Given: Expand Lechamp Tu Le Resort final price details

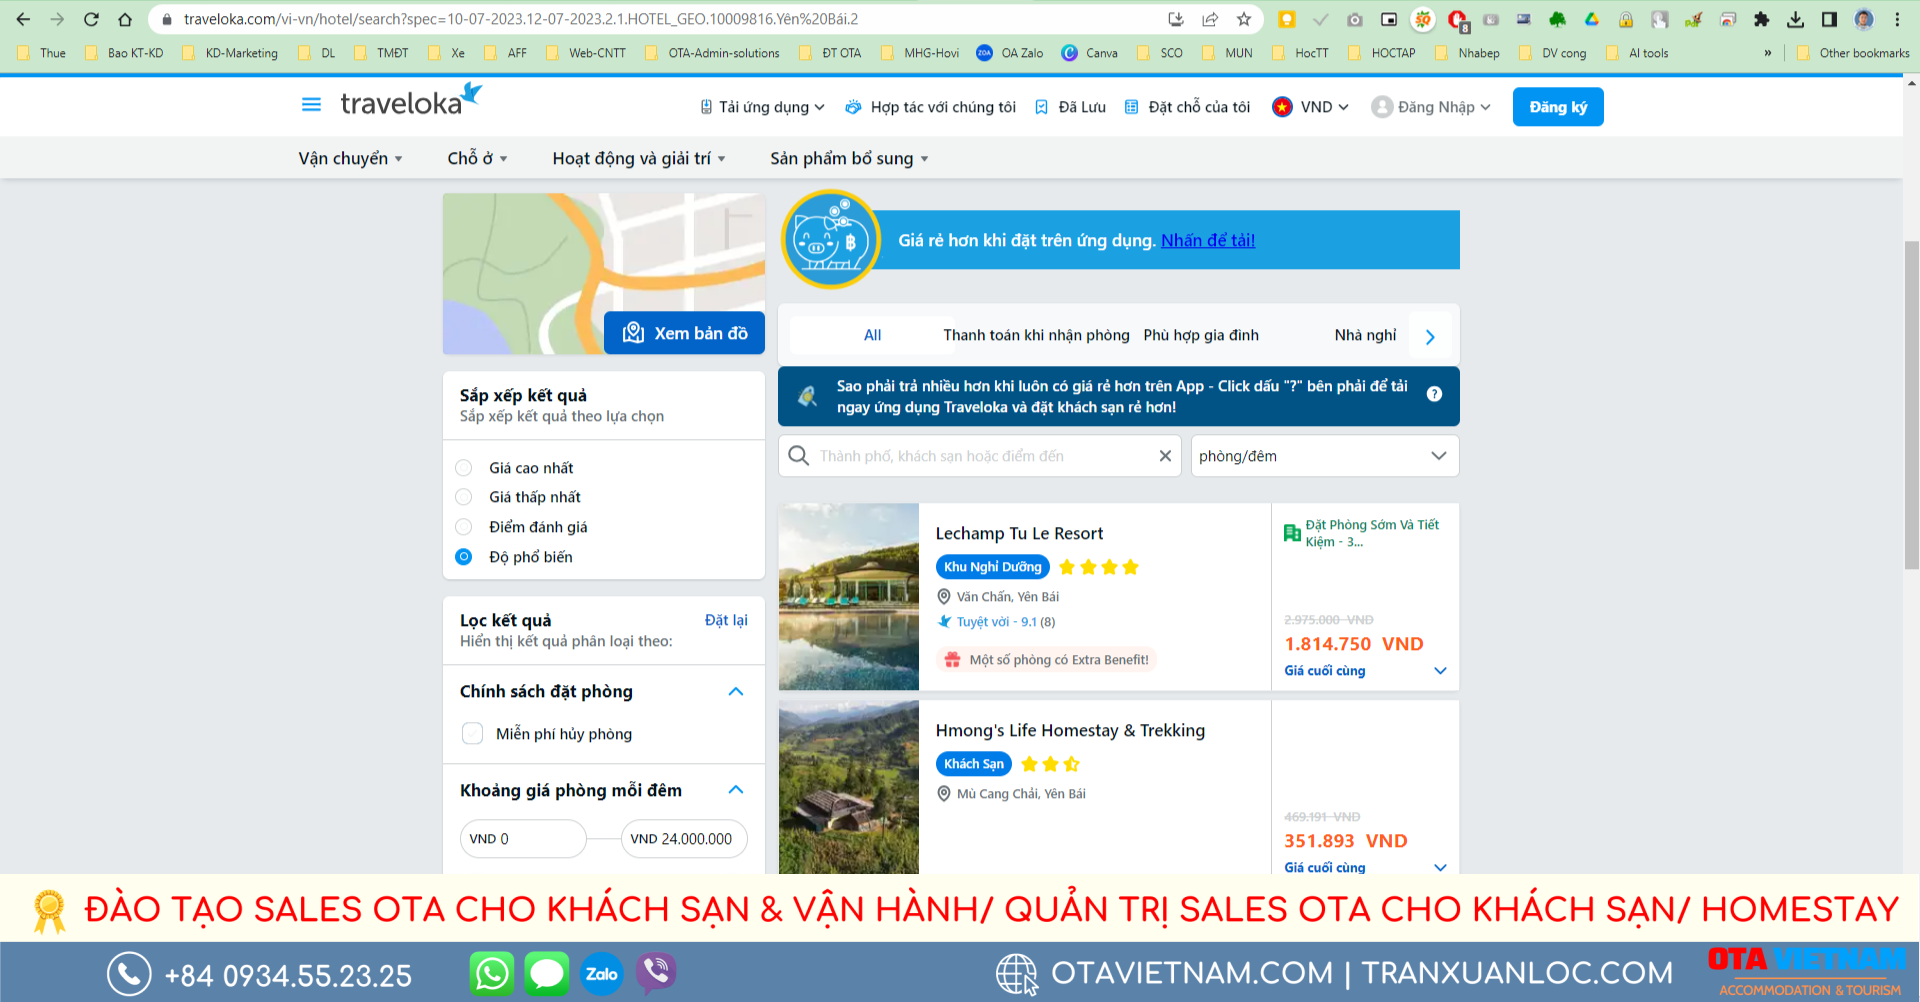Looking at the screenshot, I should tap(1441, 671).
